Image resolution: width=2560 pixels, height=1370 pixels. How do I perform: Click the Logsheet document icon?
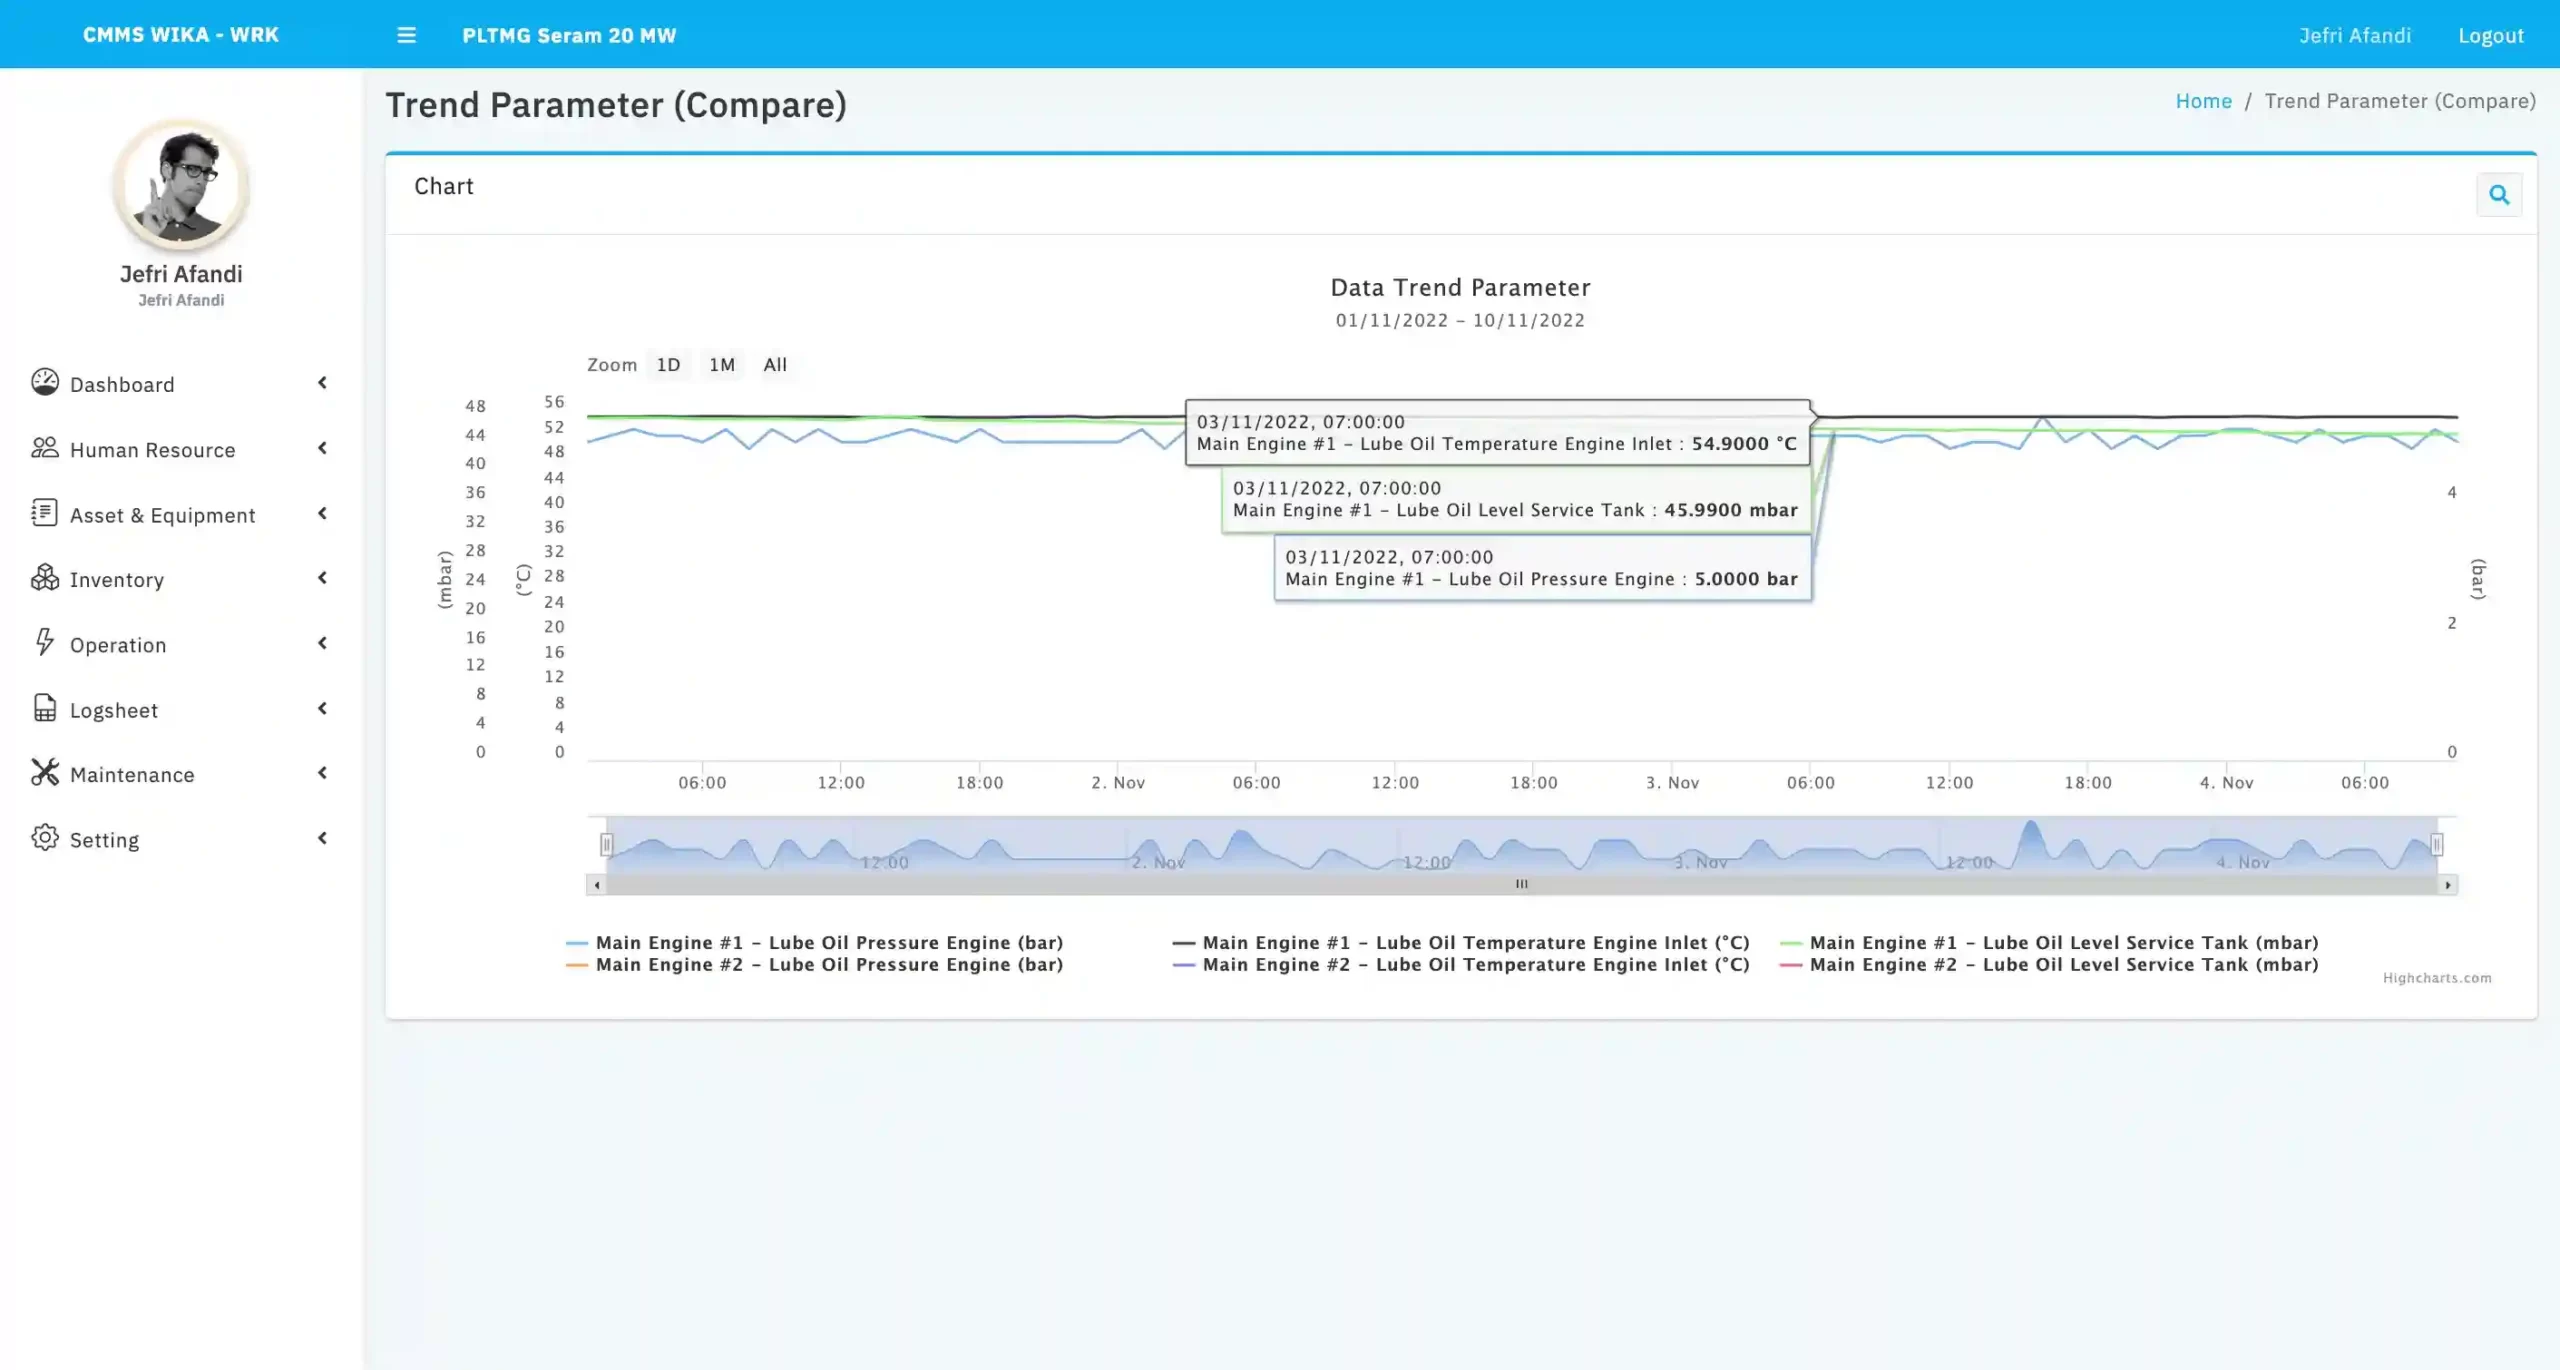[x=45, y=708]
